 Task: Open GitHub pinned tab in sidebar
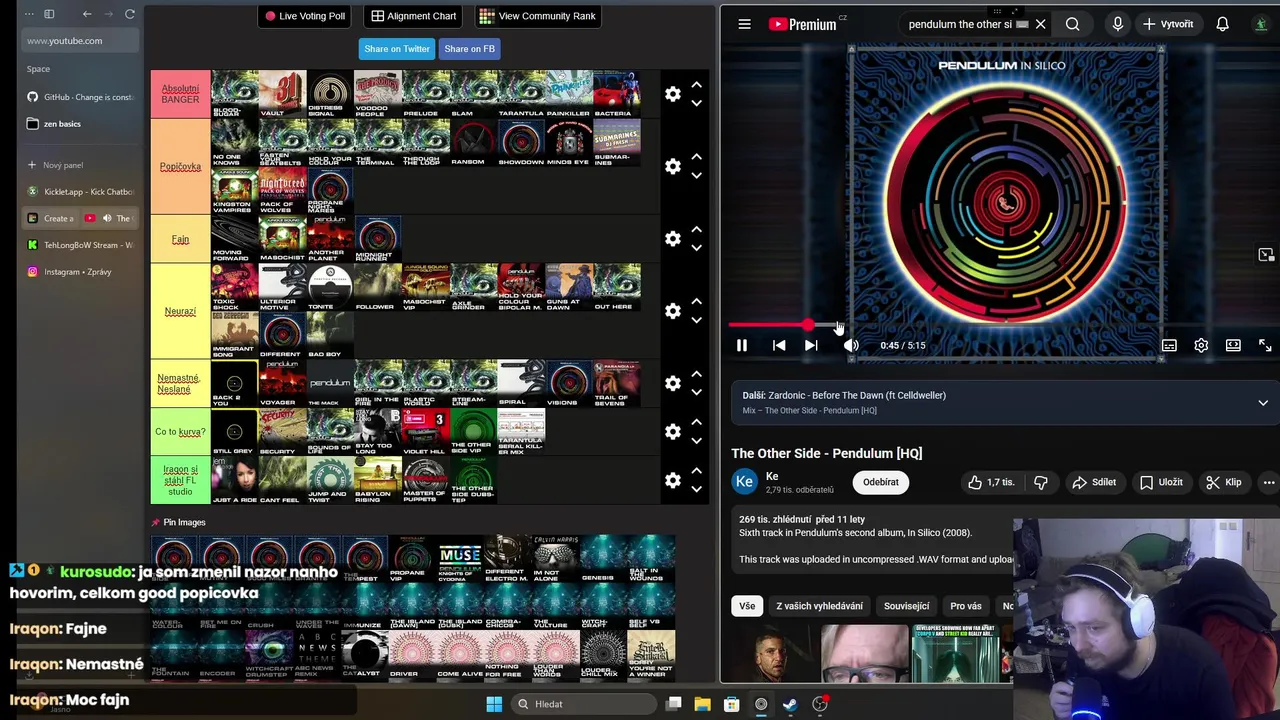80,97
